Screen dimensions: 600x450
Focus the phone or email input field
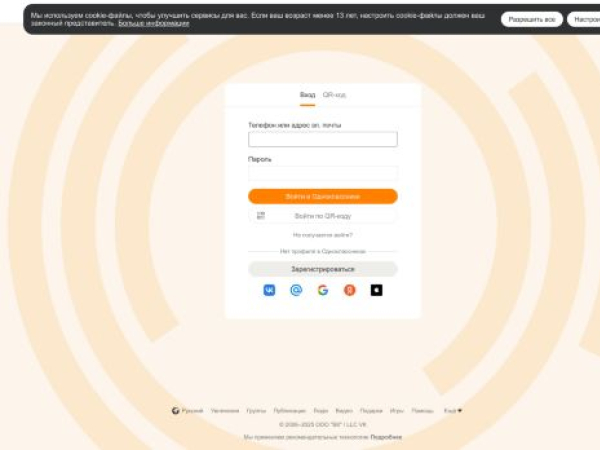click(x=323, y=139)
